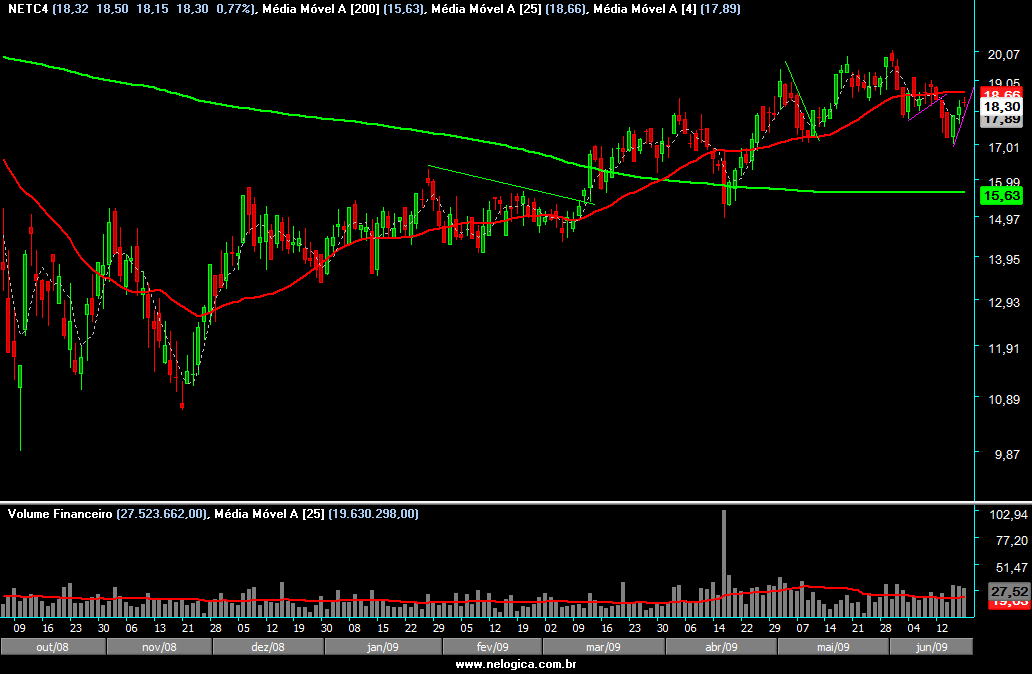
Task: Click the 77,20 volume axis label
Action: coord(1012,540)
